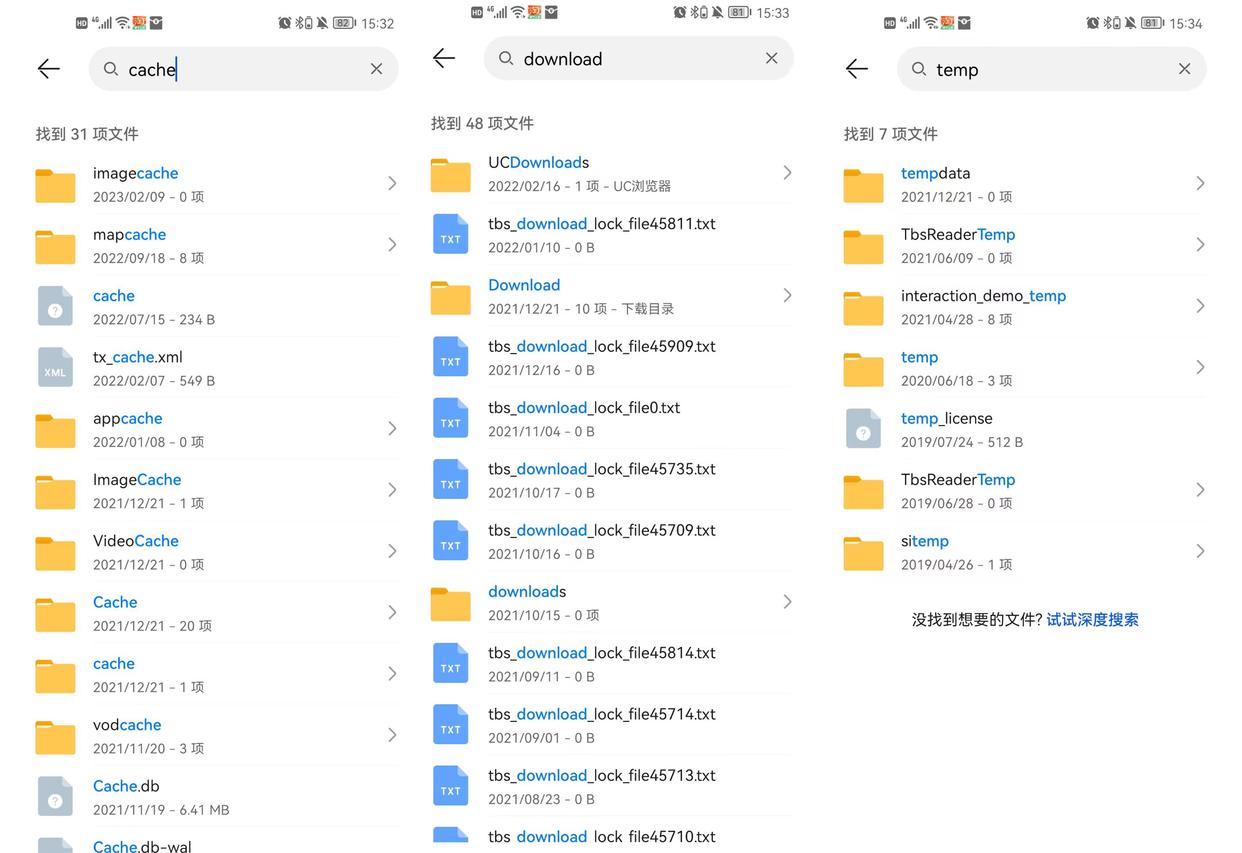Viewport: 1242px width, 853px height.
Task: Click the search magnifier in the cache search bar
Action: click(110, 69)
